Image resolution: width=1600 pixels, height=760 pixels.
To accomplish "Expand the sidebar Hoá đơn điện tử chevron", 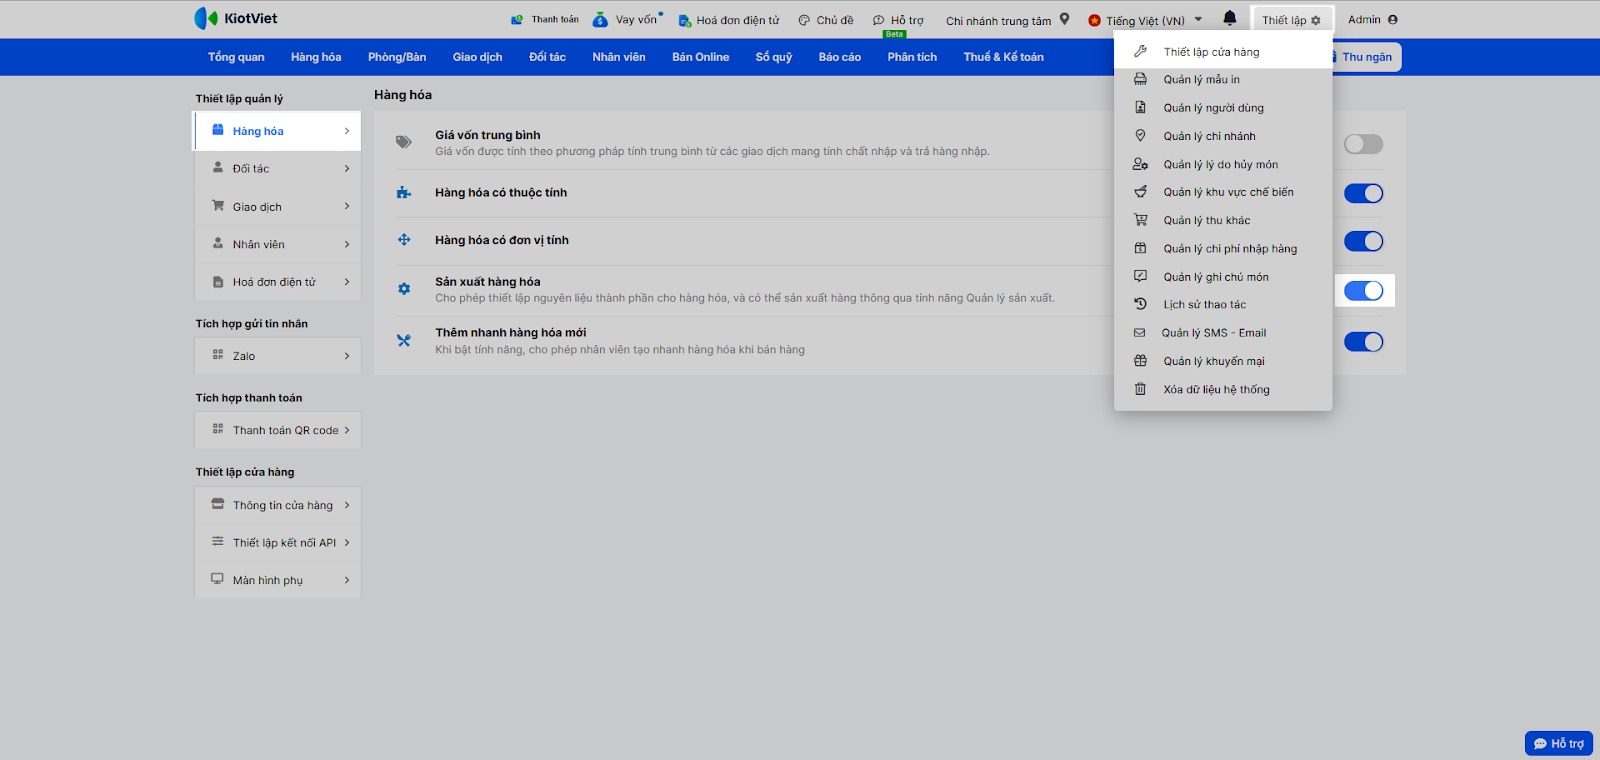I will tap(347, 282).
